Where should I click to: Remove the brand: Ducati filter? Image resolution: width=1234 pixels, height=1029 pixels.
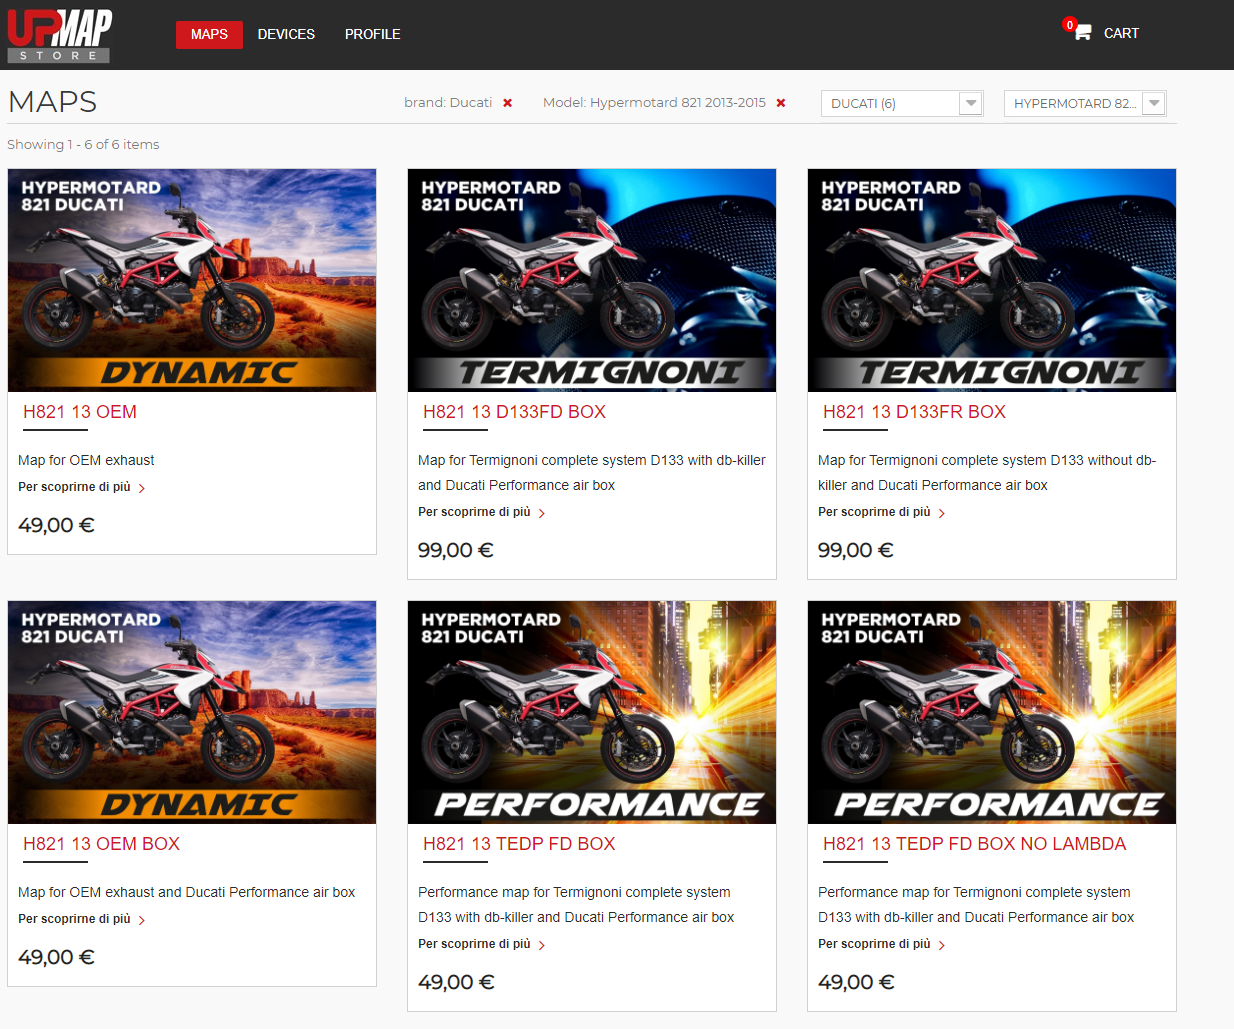508,103
